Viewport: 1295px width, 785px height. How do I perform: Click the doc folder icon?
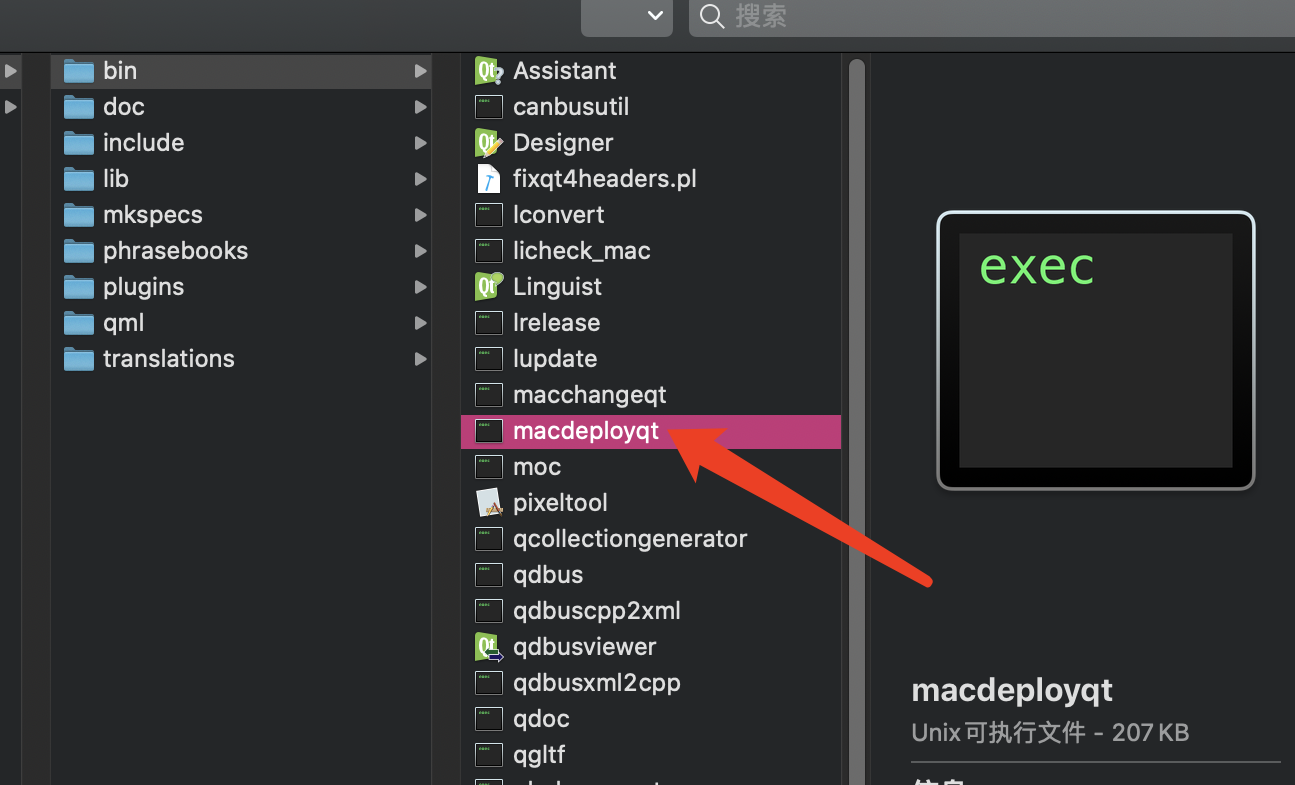pyautogui.click(x=78, y=107)
